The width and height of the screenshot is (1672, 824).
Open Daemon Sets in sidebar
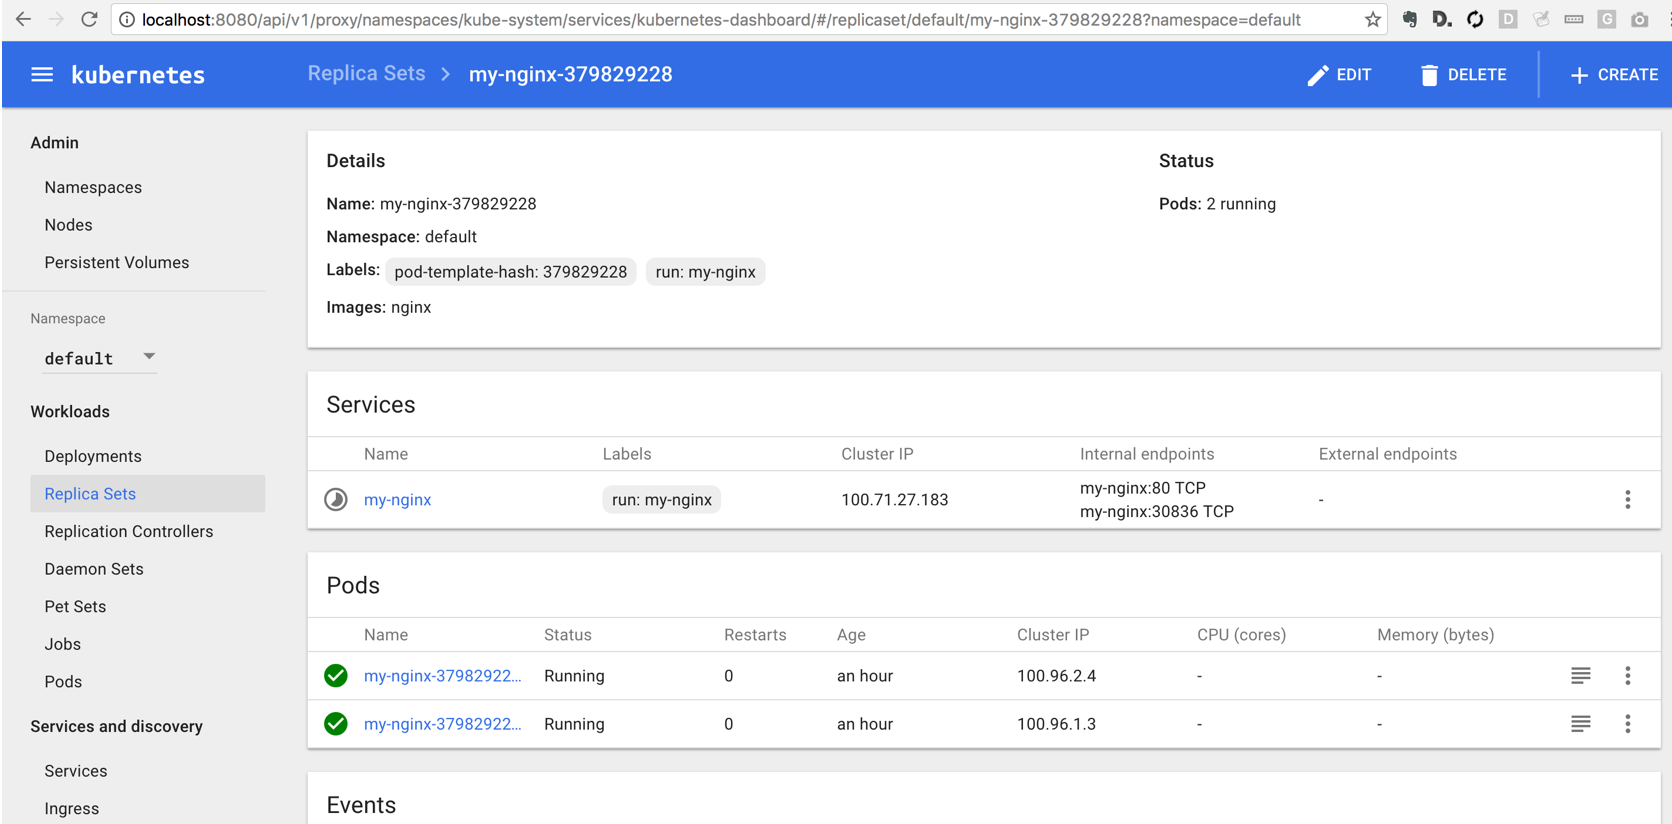pos(94,569)
